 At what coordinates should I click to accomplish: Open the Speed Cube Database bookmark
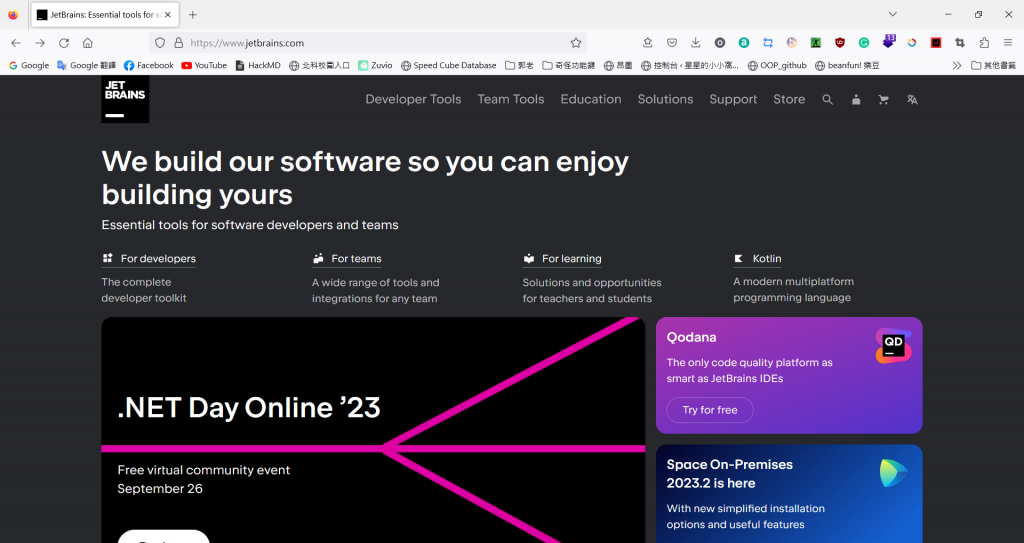pos(449,65)
